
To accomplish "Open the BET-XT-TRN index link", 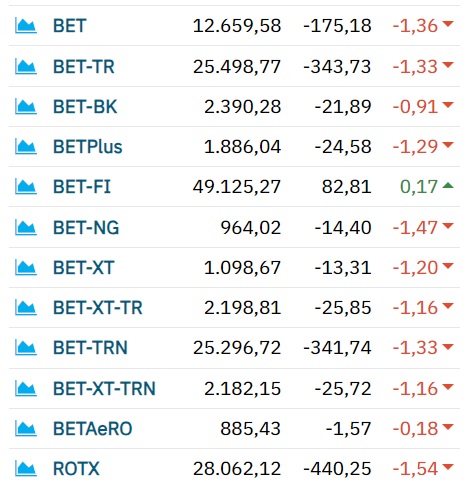I will pyautogui.click(x=104, y=389).
